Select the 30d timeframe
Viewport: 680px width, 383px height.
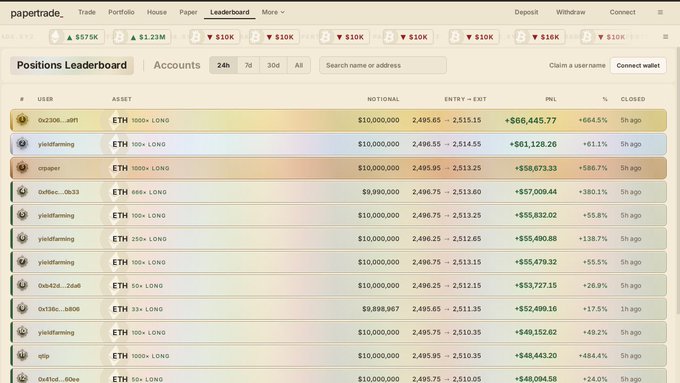click(273, 65)
